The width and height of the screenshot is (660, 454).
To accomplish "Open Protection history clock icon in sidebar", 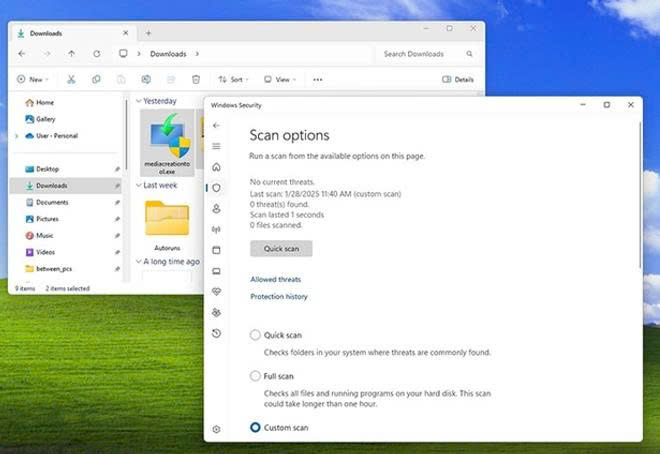I will [x=216, y=333].
